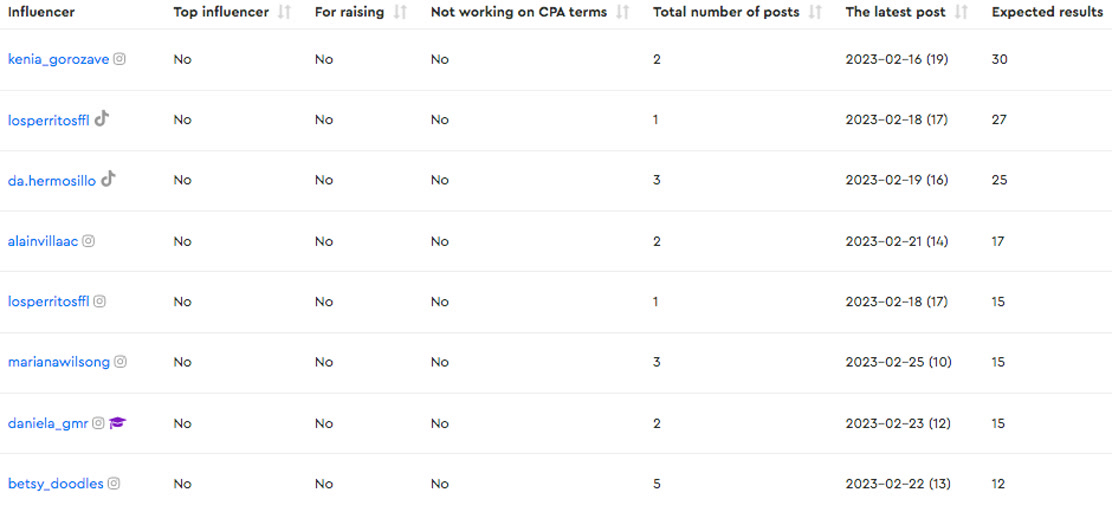Click Instagram icon beside betsy_doodles
Screen dimensions: 1112x512
click(x=114, y=484)
